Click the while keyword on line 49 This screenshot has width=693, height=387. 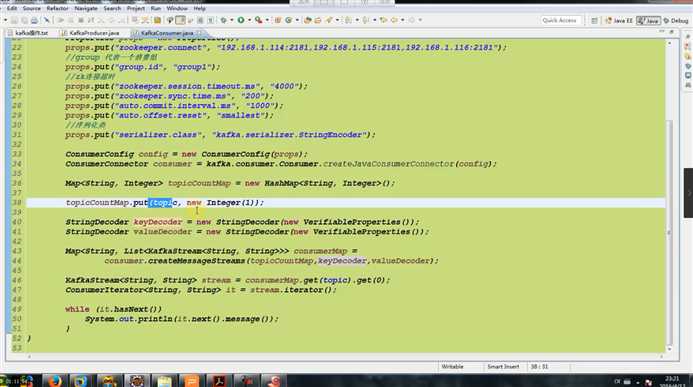[77, 309]
